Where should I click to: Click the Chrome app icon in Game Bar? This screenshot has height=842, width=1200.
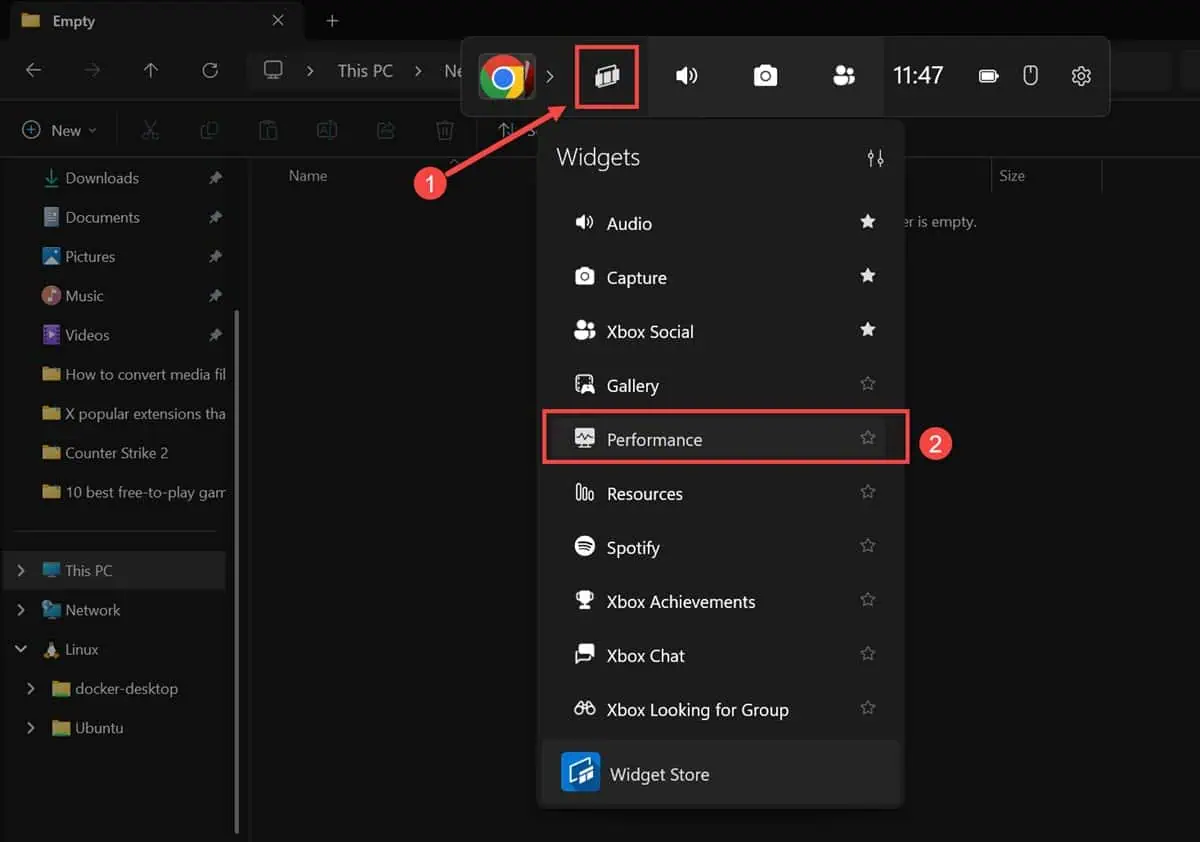[x=505, y=77]
